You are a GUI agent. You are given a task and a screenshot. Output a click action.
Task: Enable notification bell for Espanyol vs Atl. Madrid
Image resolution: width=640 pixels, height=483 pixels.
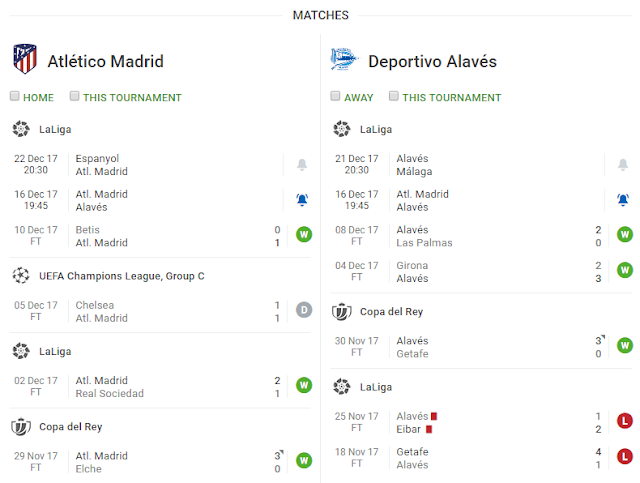pos(302,165)
